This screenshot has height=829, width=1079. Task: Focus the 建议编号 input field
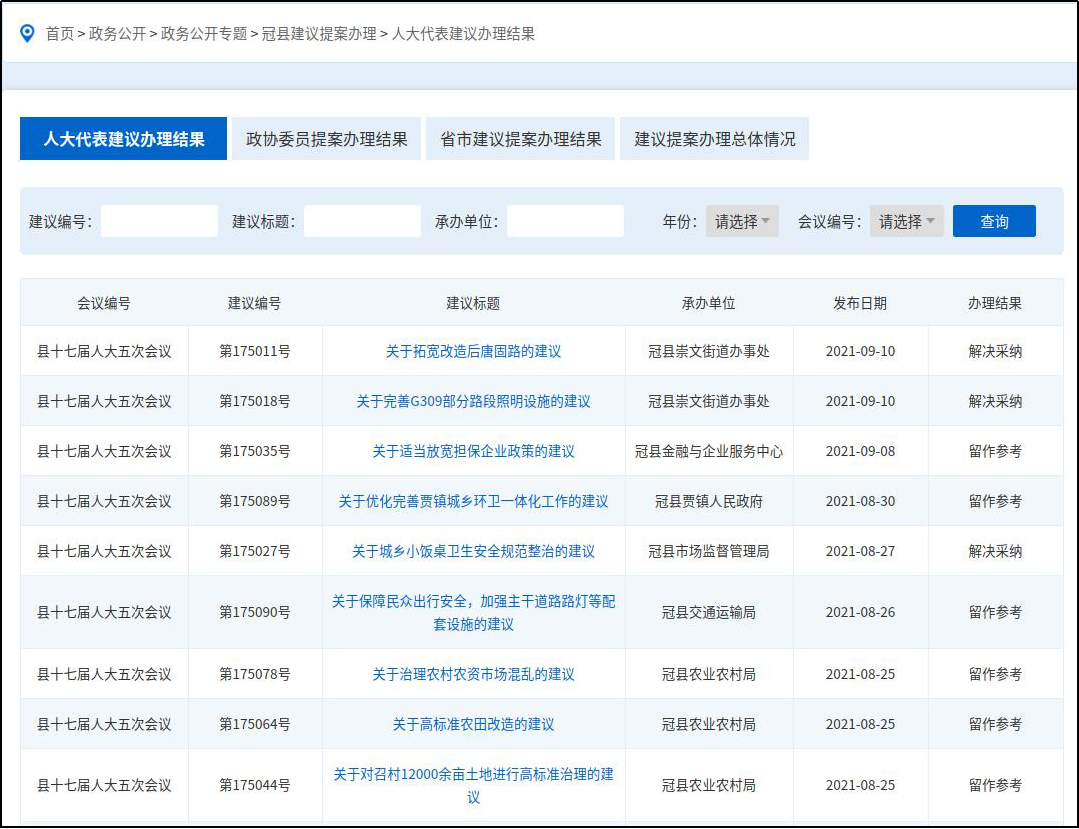pyautogui.click(x=159, y=222)
